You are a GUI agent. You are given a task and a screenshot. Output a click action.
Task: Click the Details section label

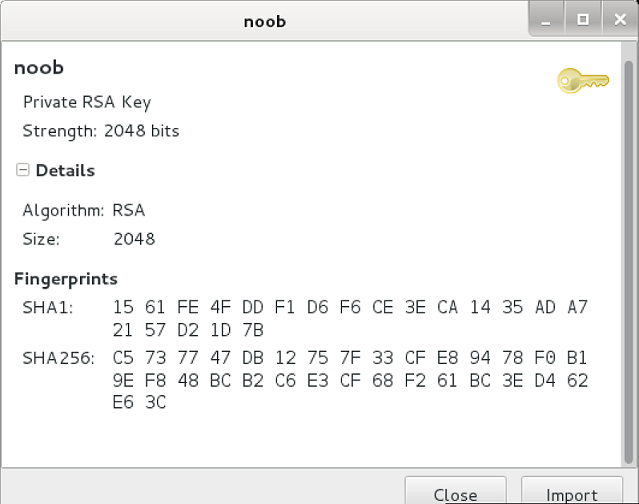point(65,170)
